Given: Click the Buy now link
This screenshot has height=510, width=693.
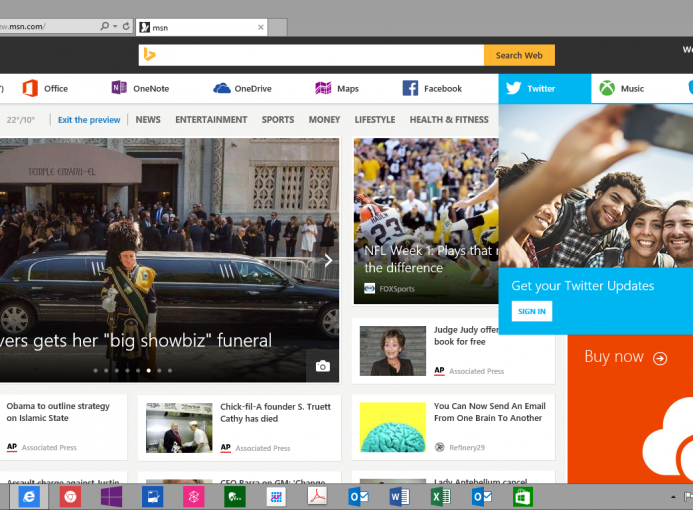Looking at the screenshot, I should pos(614,357).
